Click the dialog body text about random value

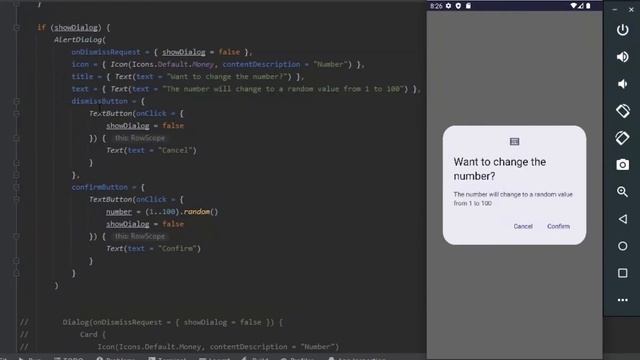click(x=513, y=199)
